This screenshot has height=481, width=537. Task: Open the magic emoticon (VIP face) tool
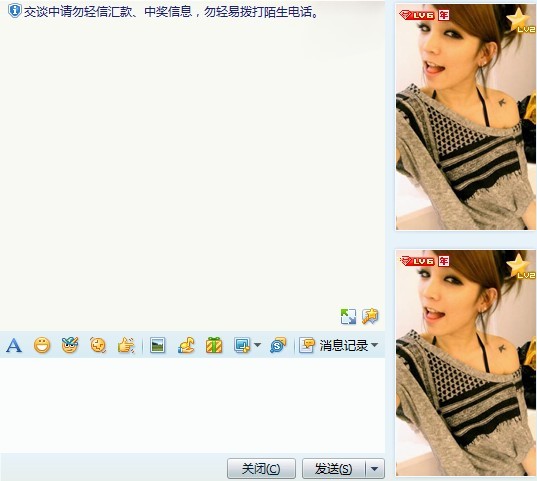70,345
